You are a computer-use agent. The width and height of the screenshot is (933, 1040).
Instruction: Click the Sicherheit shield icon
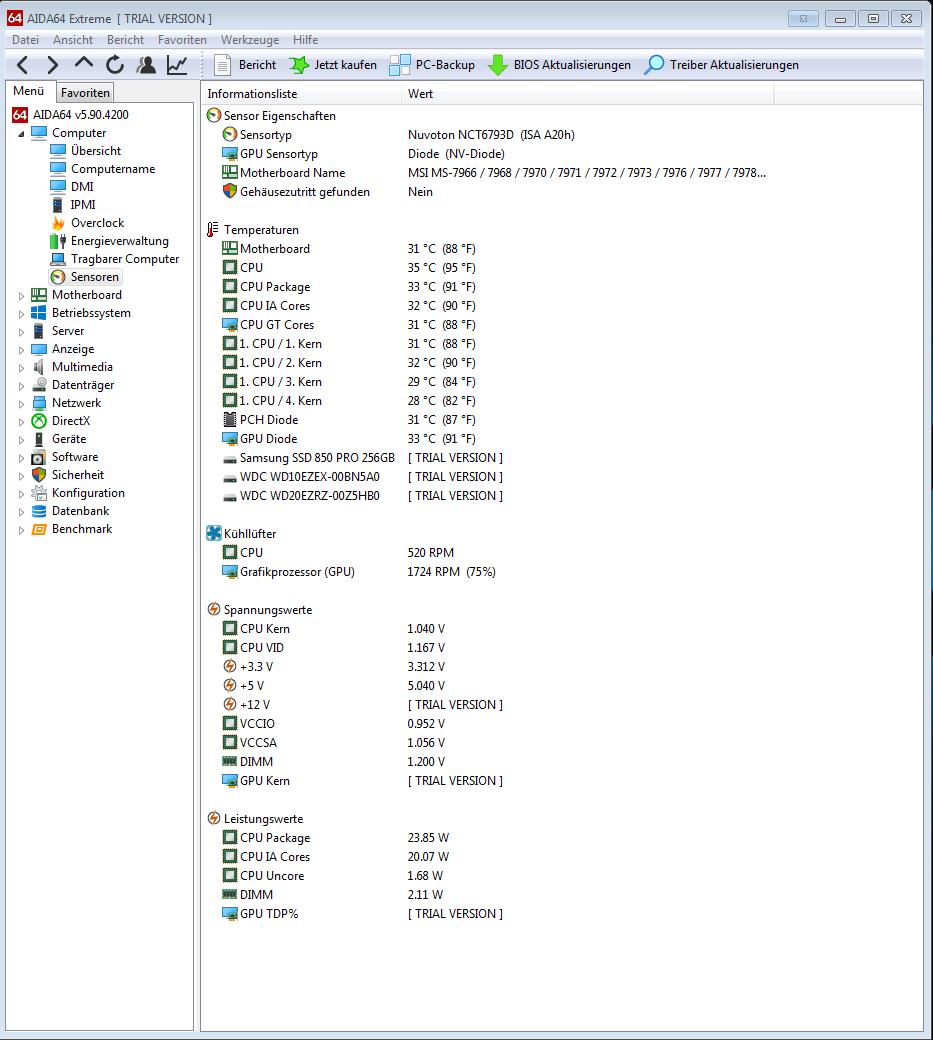coord(39,475)
